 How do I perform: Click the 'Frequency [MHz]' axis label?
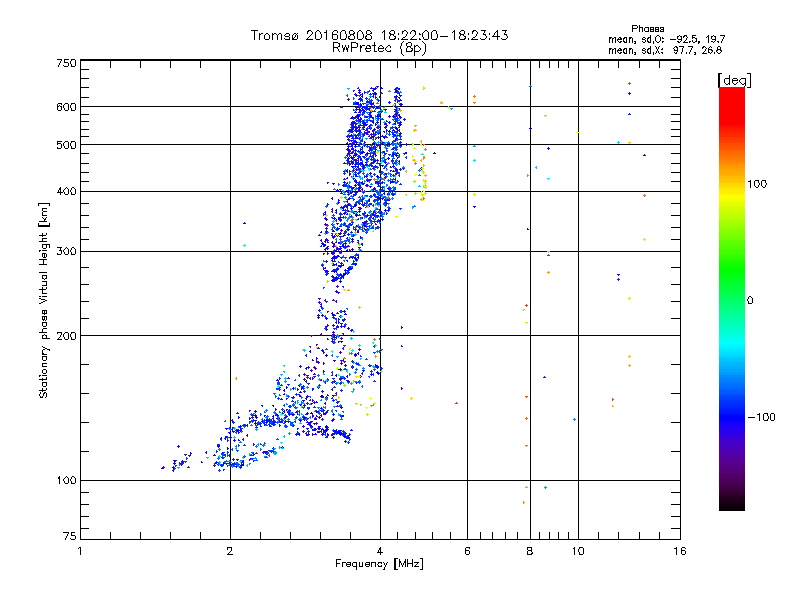coord(379,564)
